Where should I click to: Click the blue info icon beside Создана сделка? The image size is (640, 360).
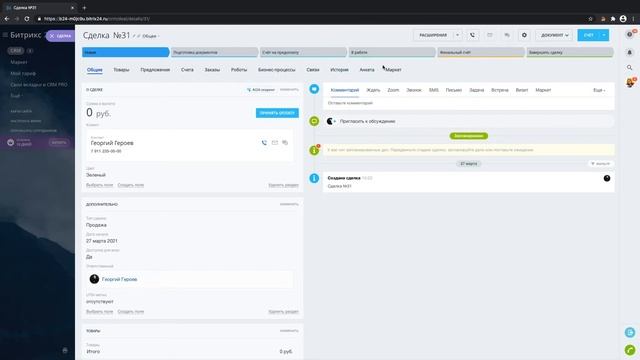pos(314,178)
